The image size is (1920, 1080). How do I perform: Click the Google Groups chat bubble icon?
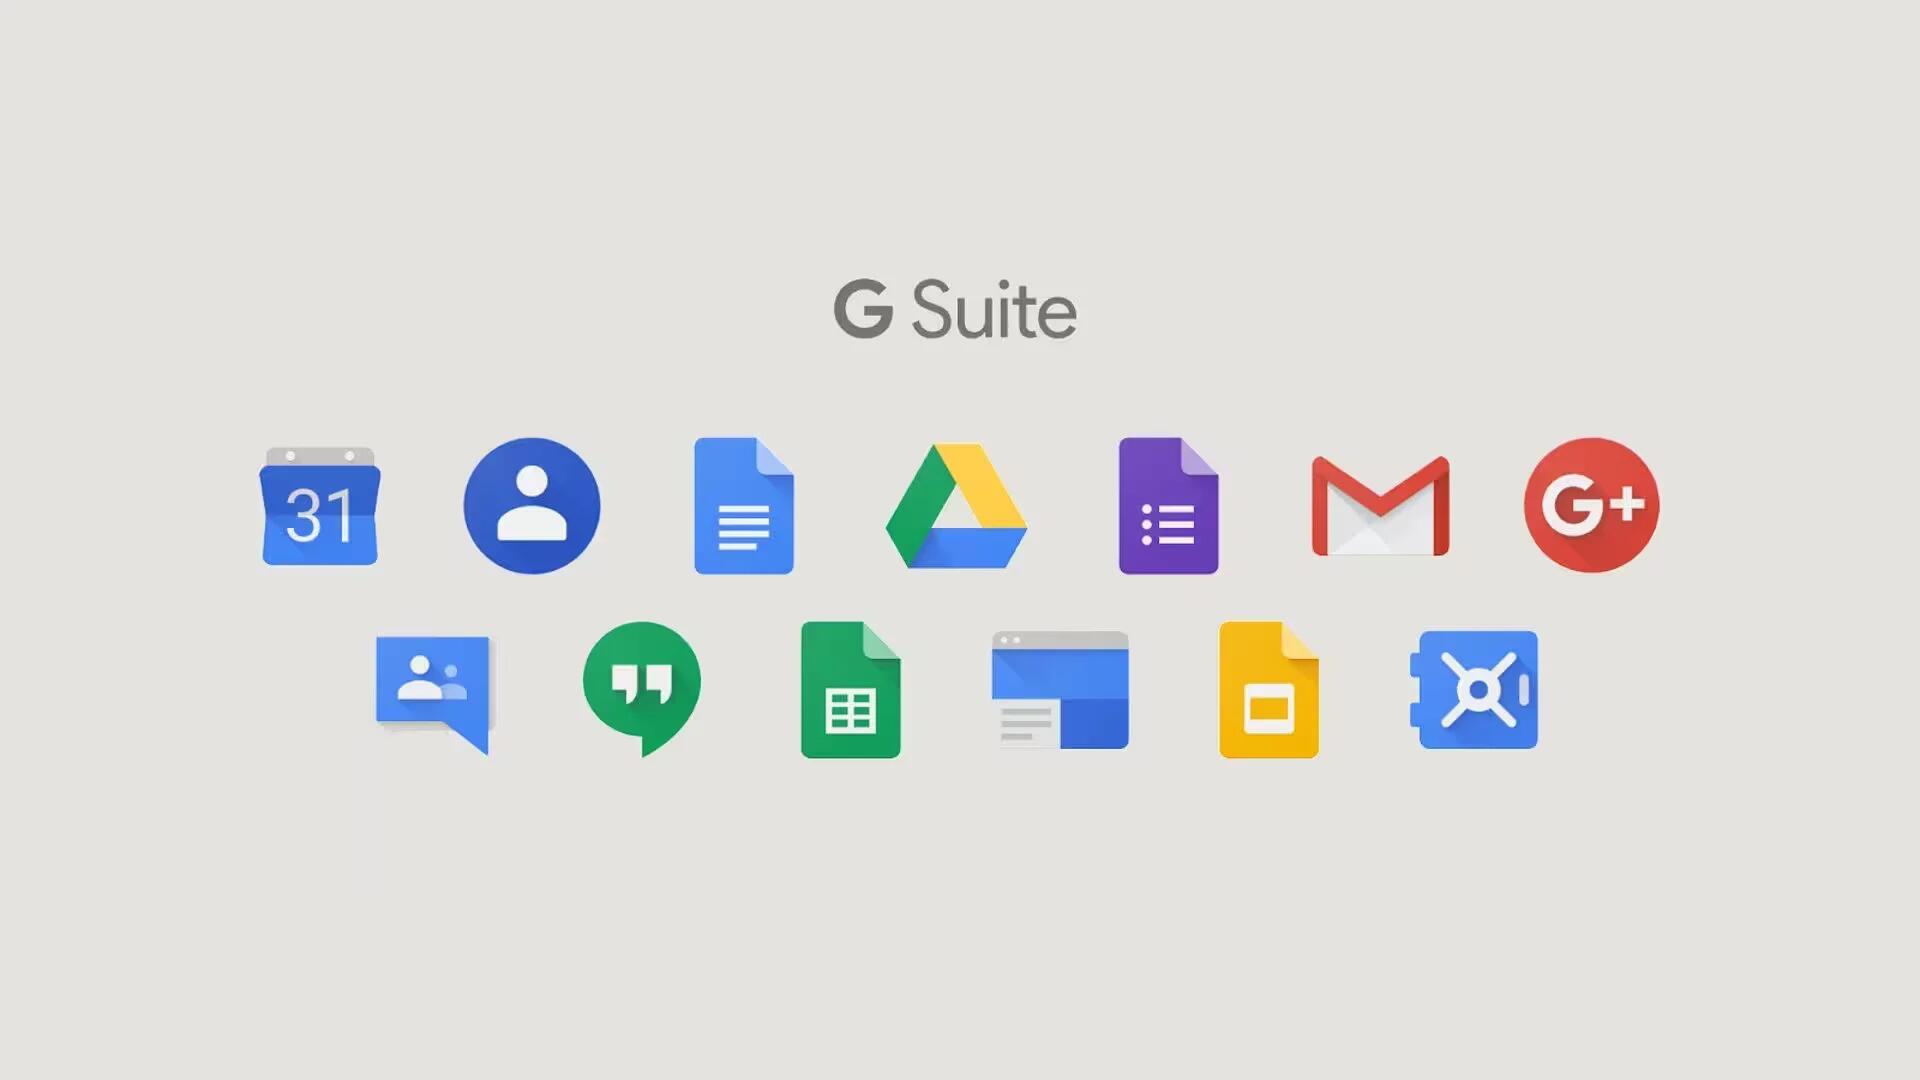point(433,695)
